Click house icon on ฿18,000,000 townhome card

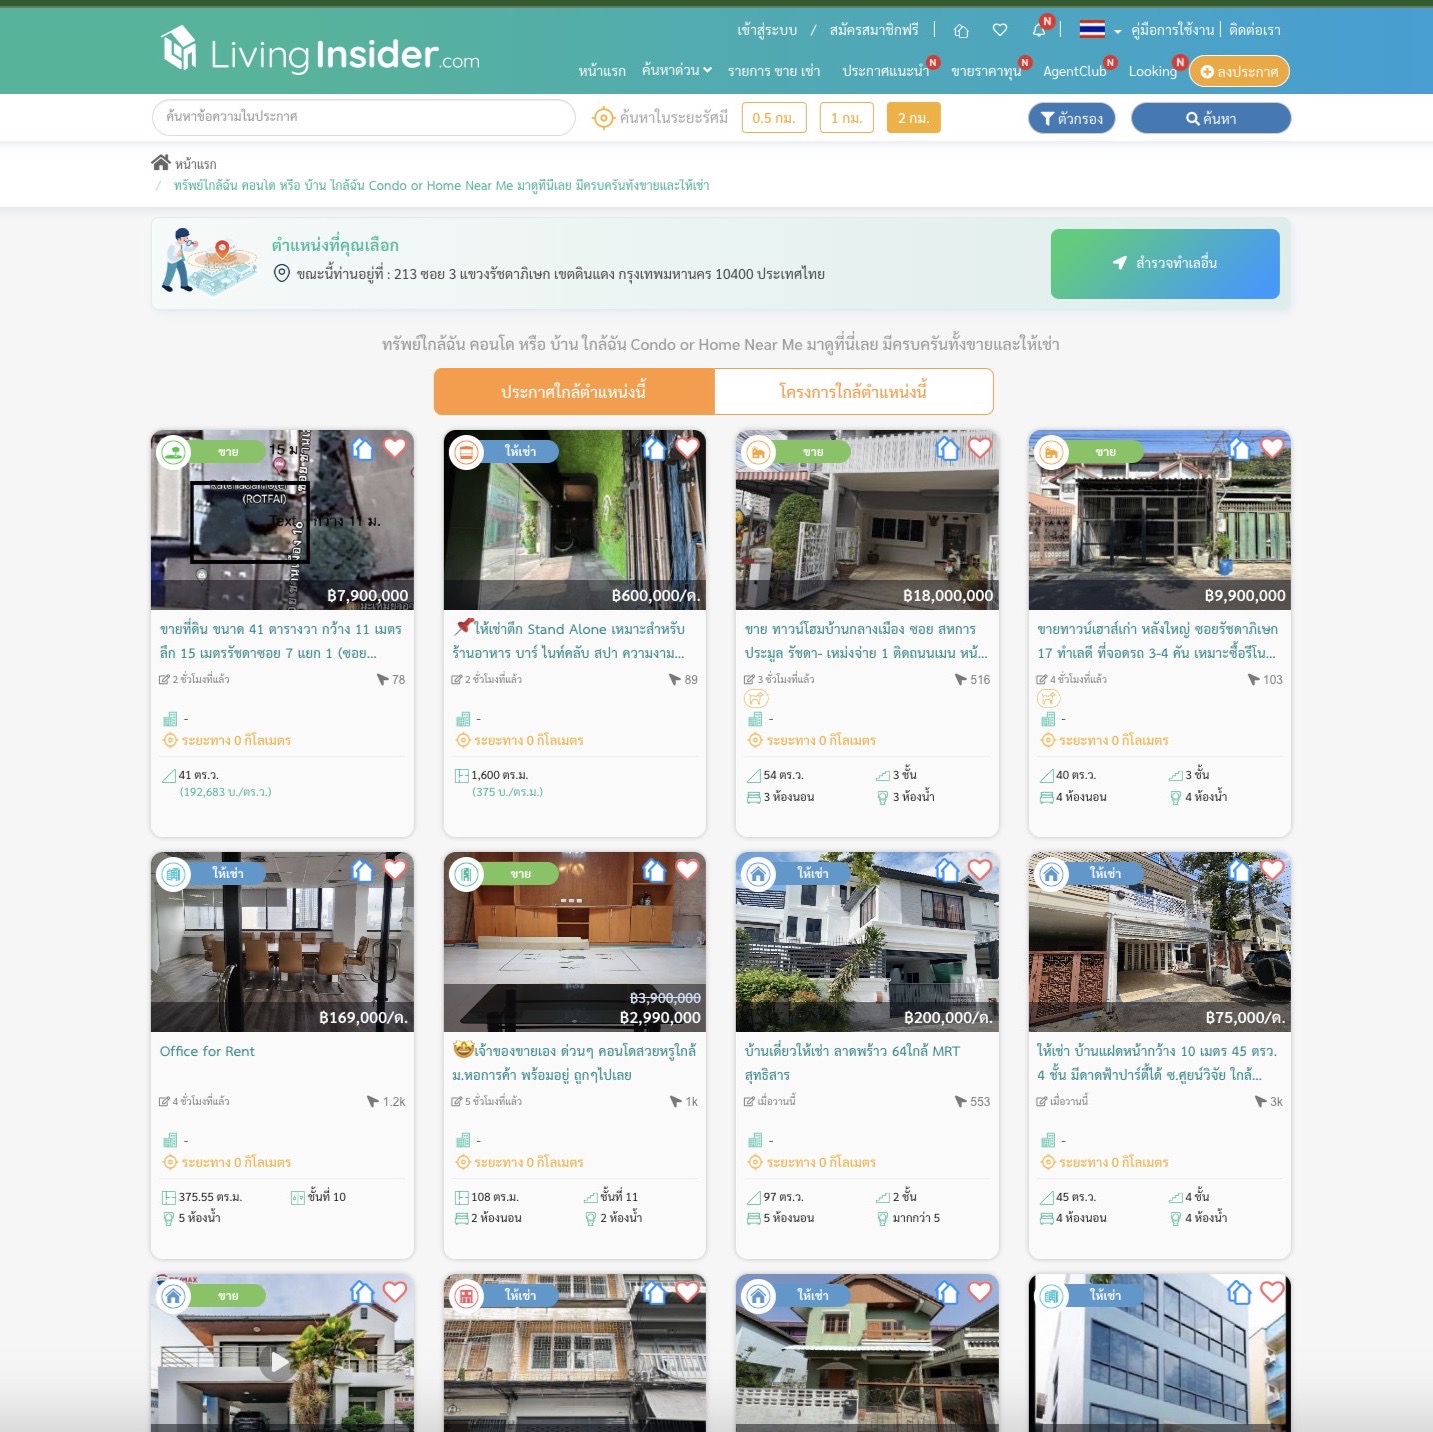947,448
